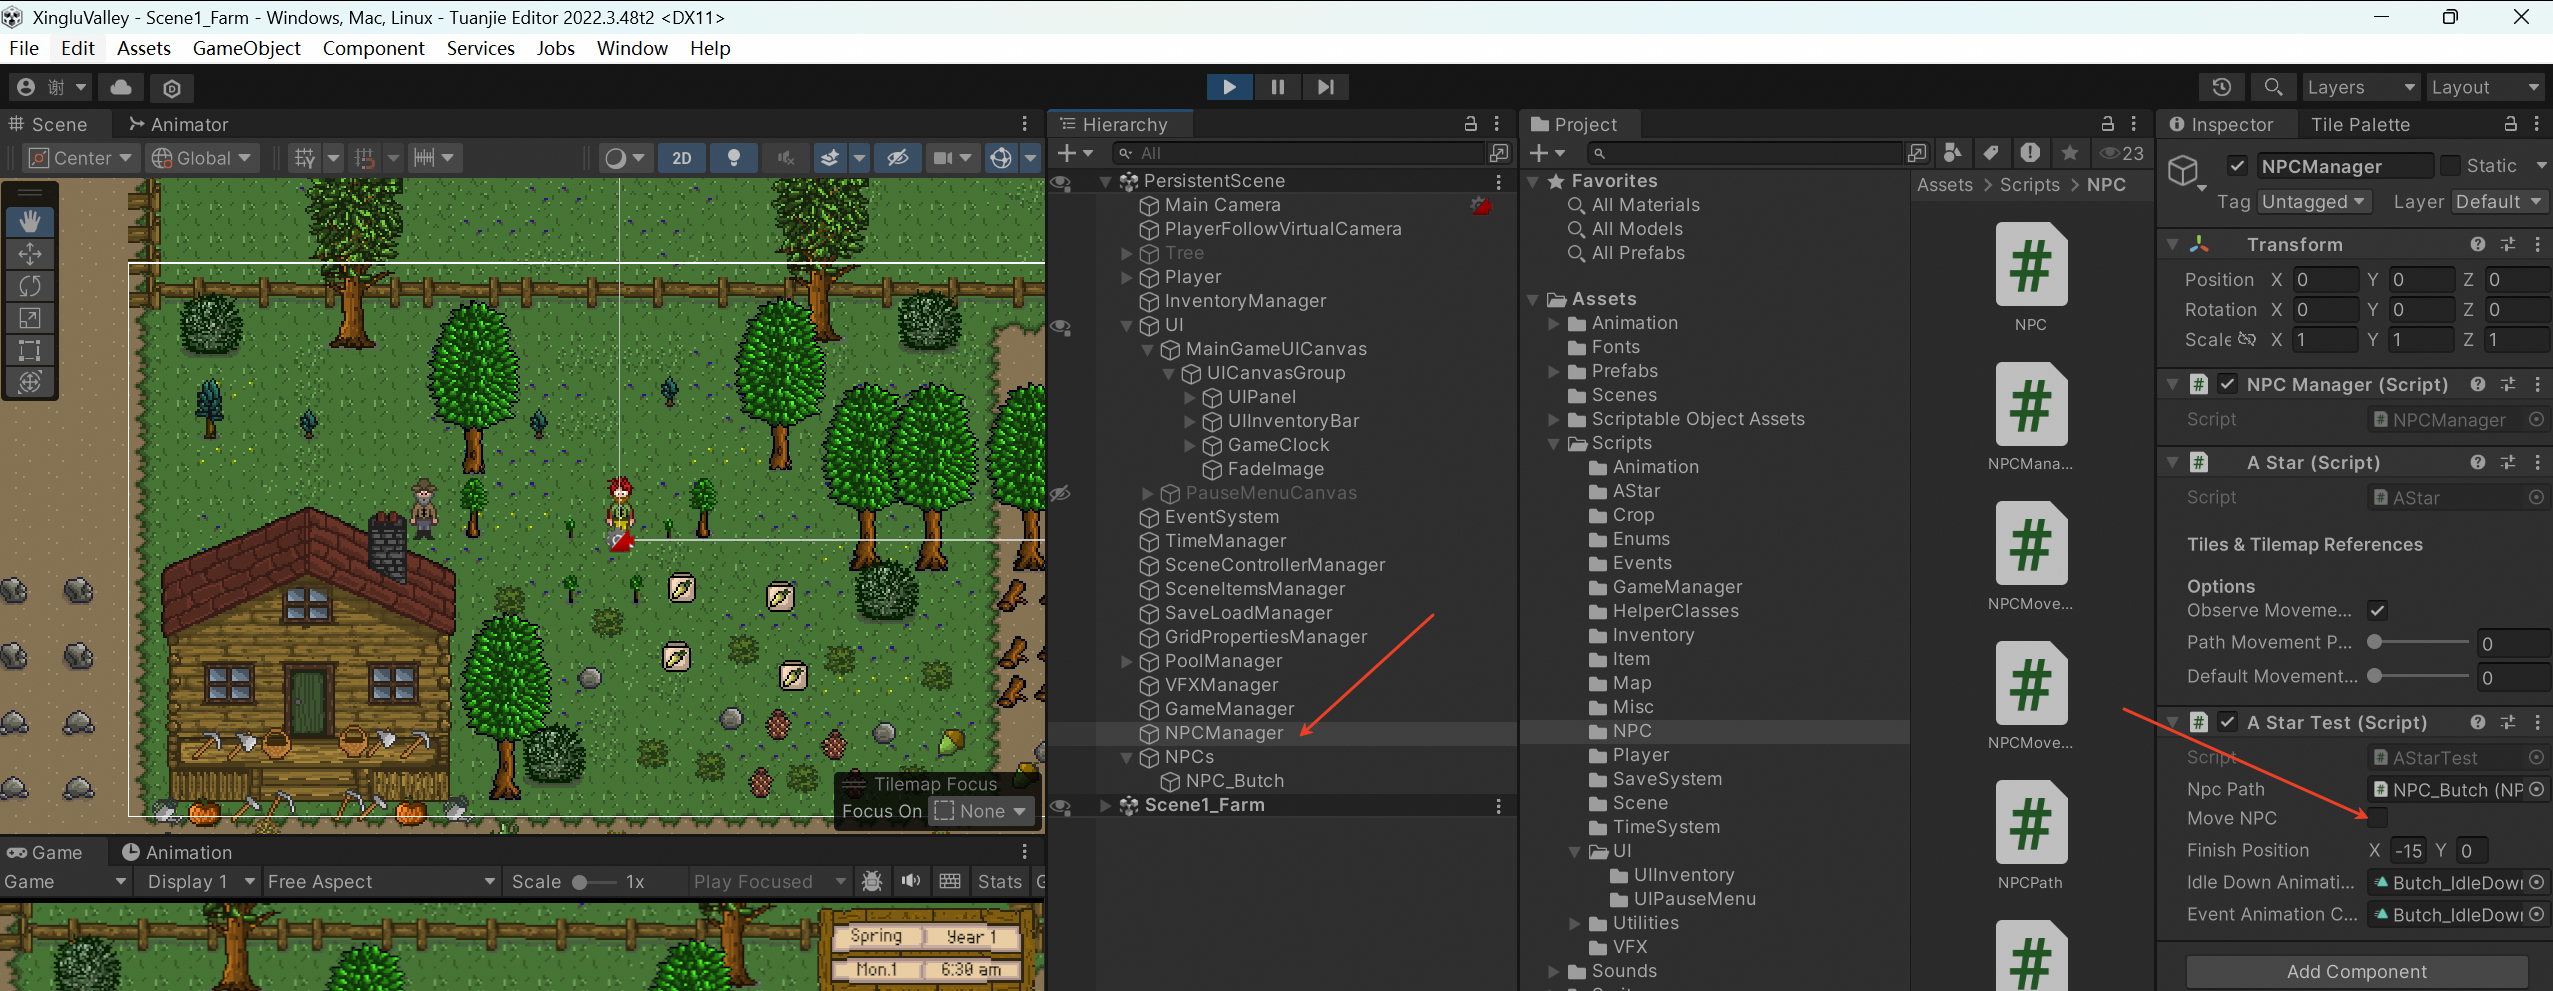Select the Scale tool
Image resolution: width=2553 pixels, height=991 pixels.
coord(30,318)
